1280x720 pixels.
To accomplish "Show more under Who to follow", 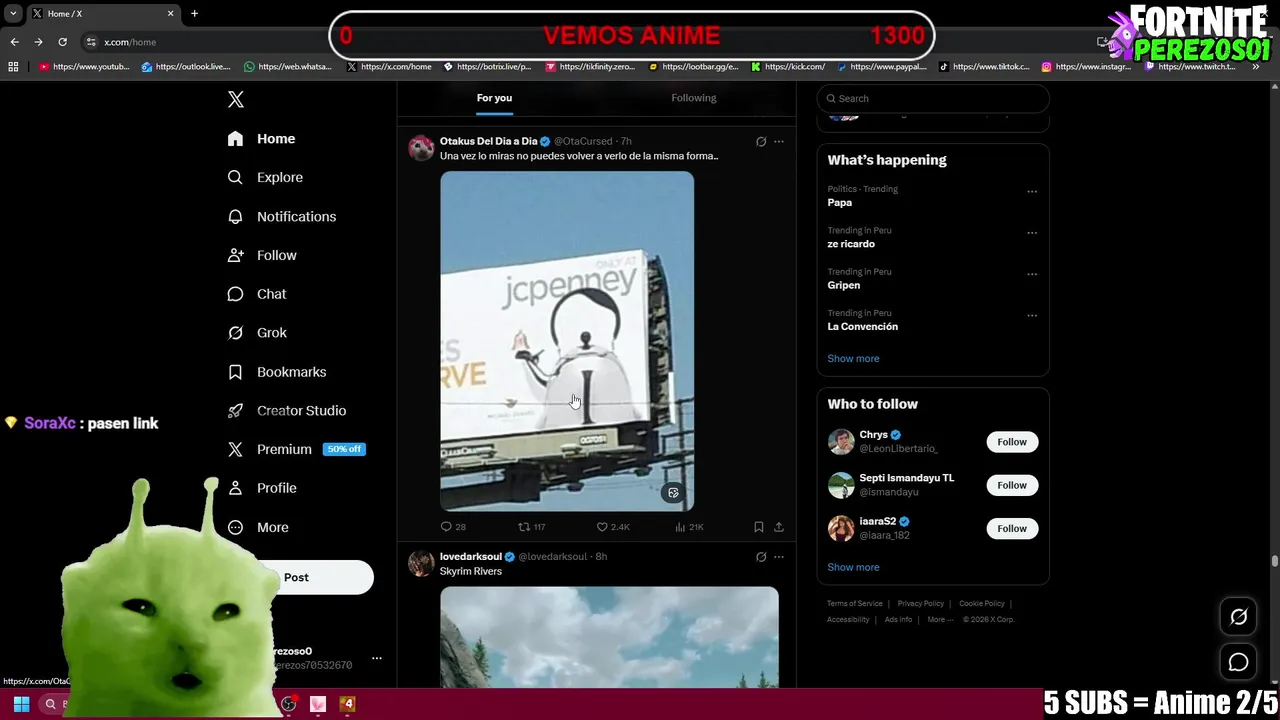I will [x=853, y=567].
